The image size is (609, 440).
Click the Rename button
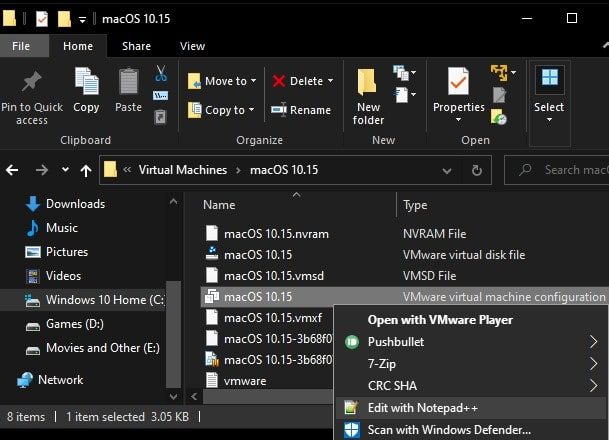pos(301,110)
